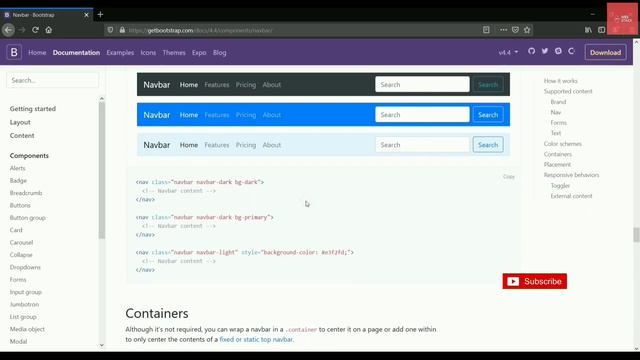Open the Modal component page
640x360 pixels.
click(18, 342)
